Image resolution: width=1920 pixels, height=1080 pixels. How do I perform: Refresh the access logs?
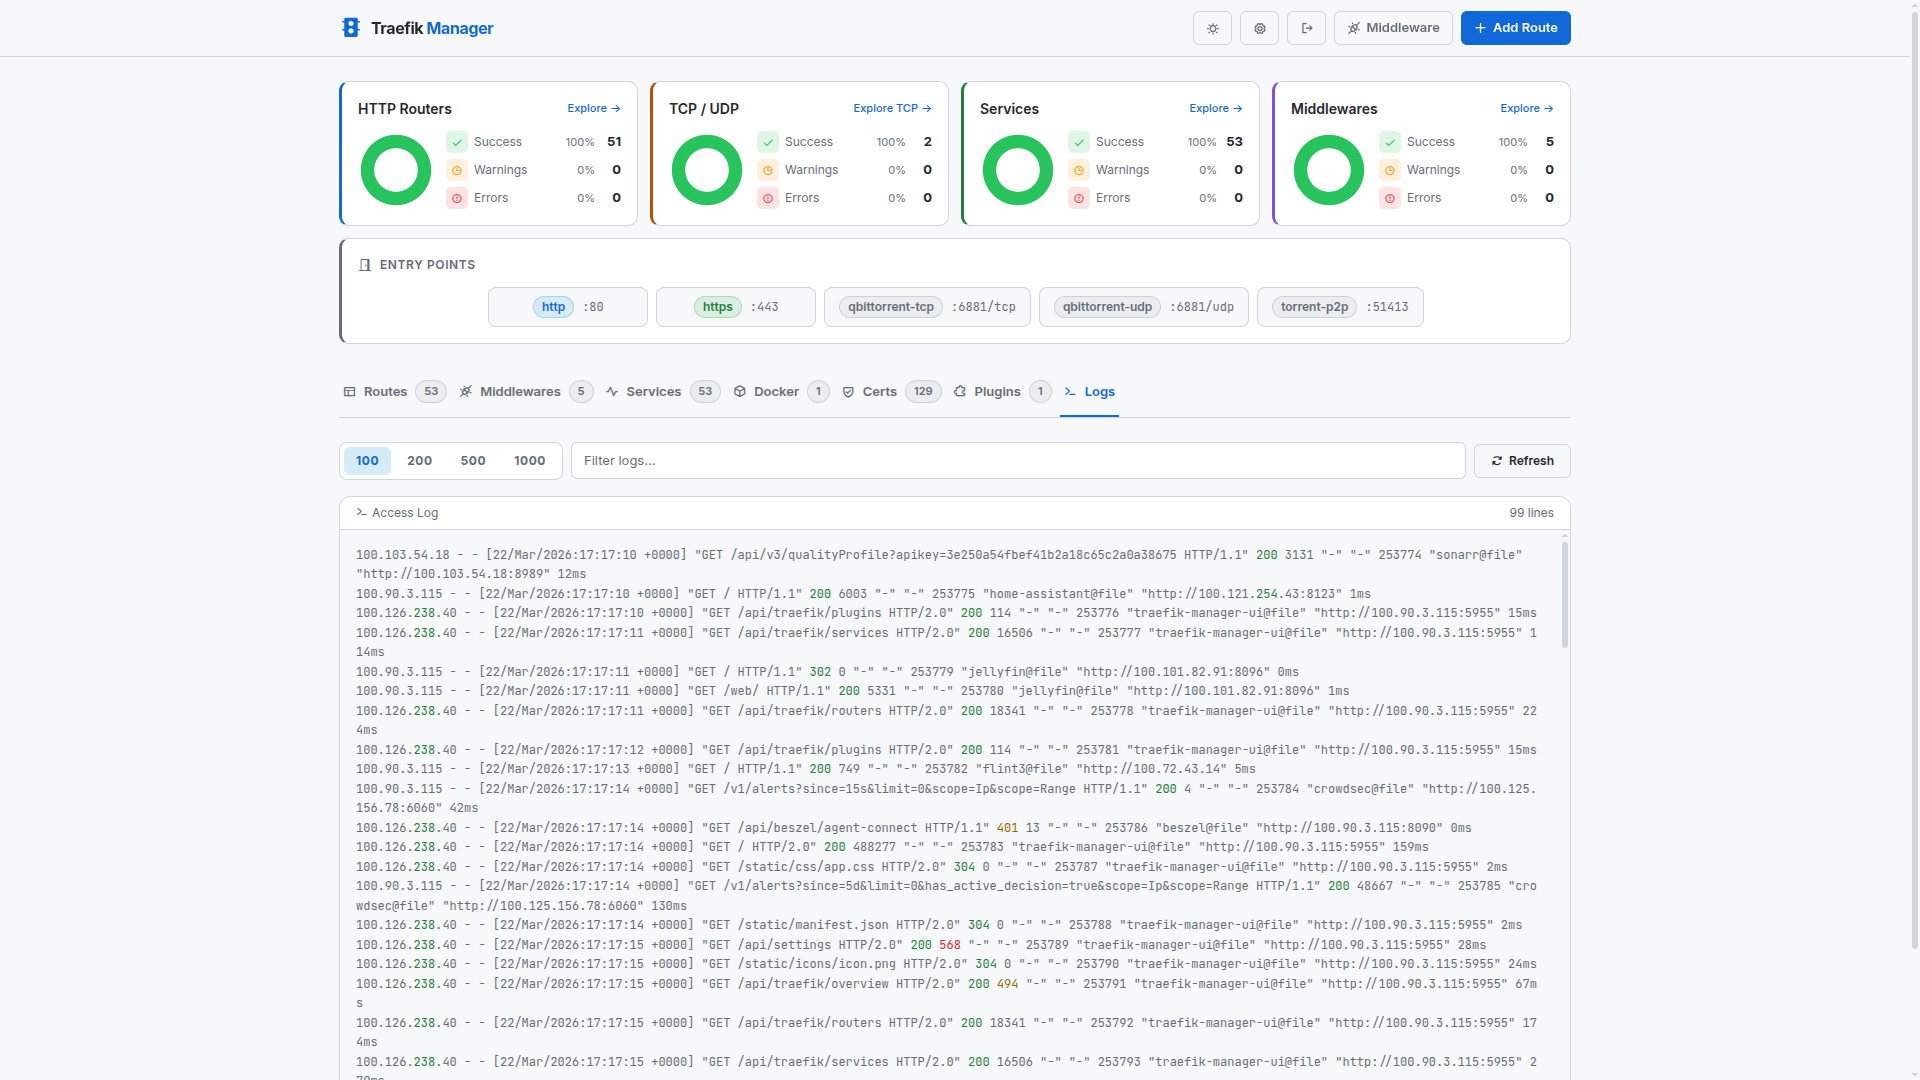coord(1522,461)
